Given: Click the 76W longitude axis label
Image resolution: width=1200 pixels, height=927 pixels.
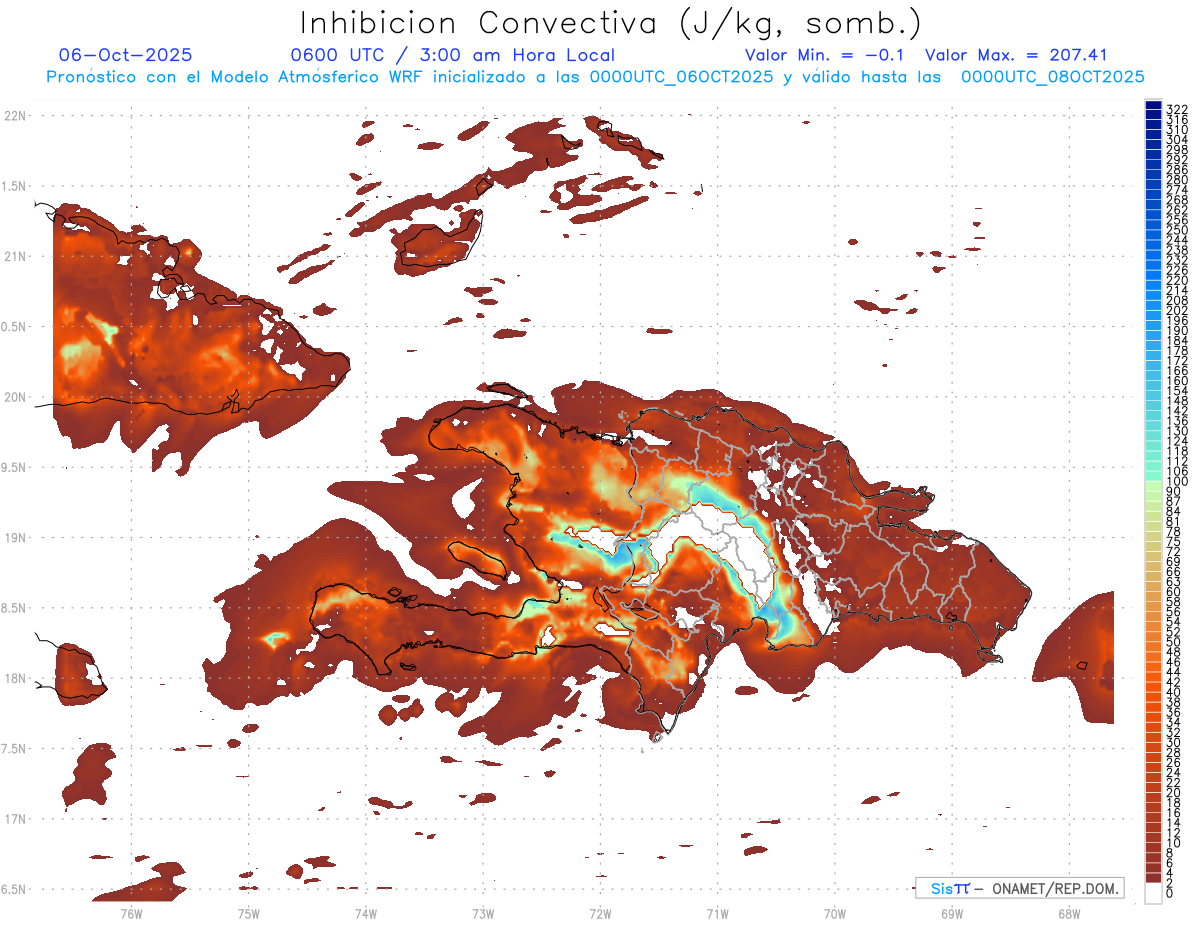Looking at the screenshot, I should click(x=131, y=912).
